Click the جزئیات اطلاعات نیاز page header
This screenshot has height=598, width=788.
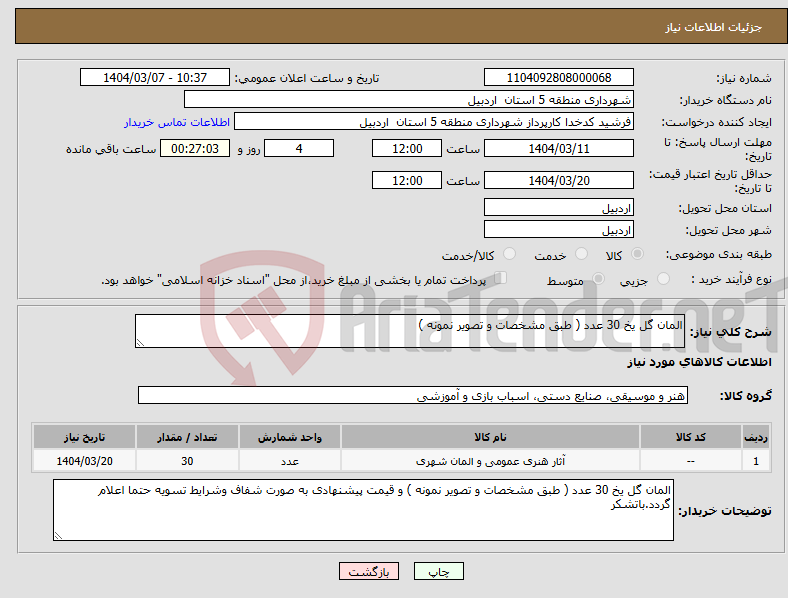[x=714, y=27]
